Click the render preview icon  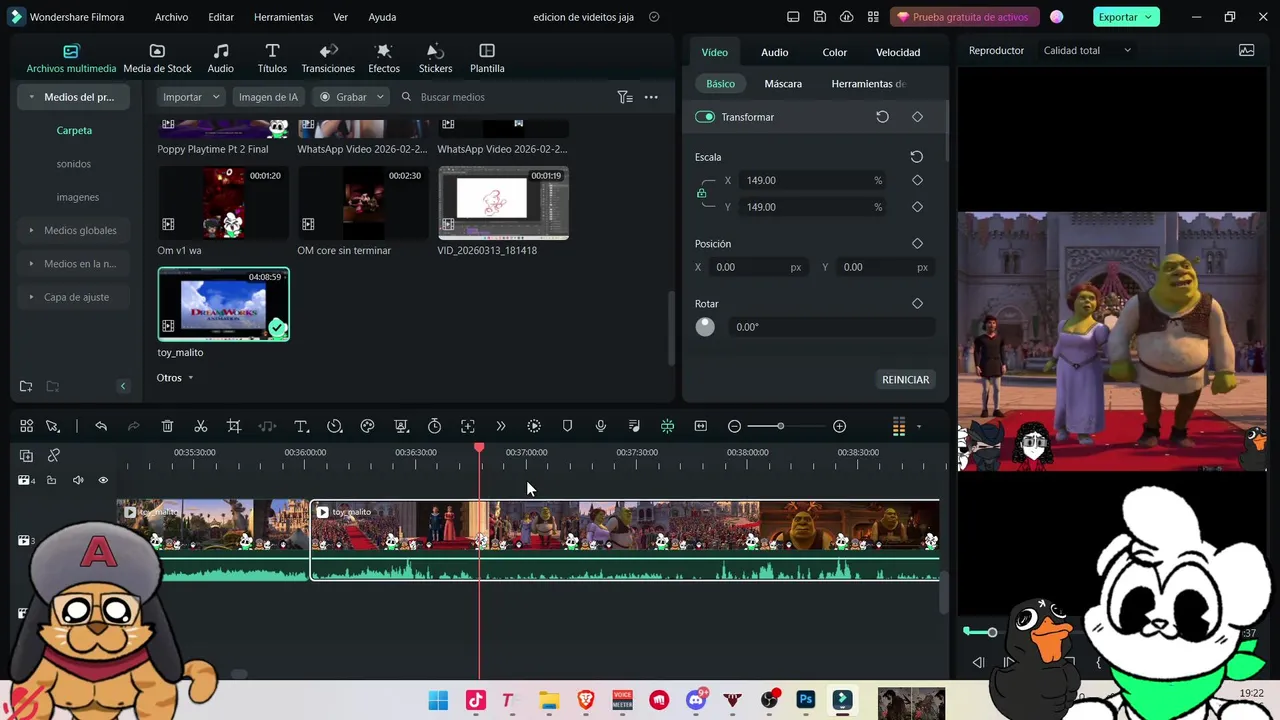(x=534, y=426)
